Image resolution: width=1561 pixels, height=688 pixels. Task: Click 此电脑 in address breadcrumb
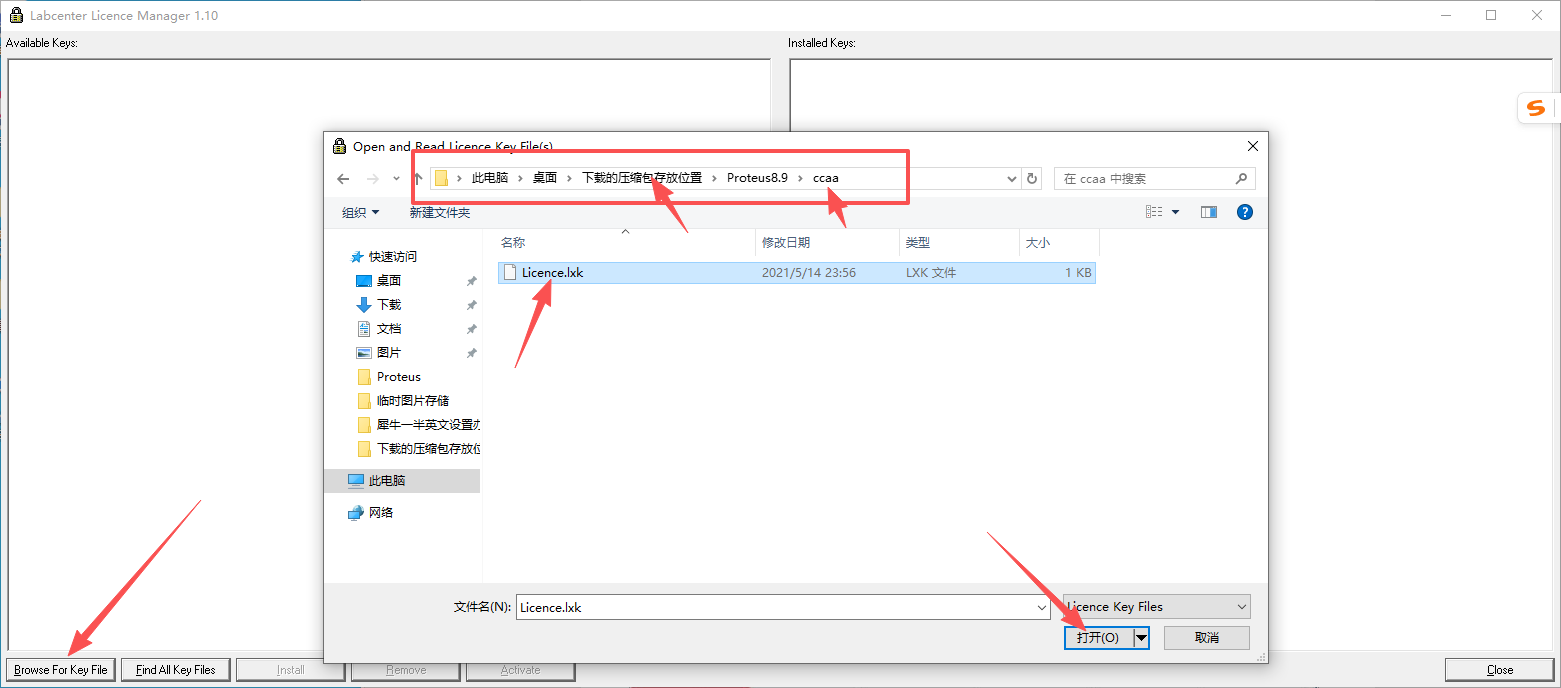[x=490, y=178]
